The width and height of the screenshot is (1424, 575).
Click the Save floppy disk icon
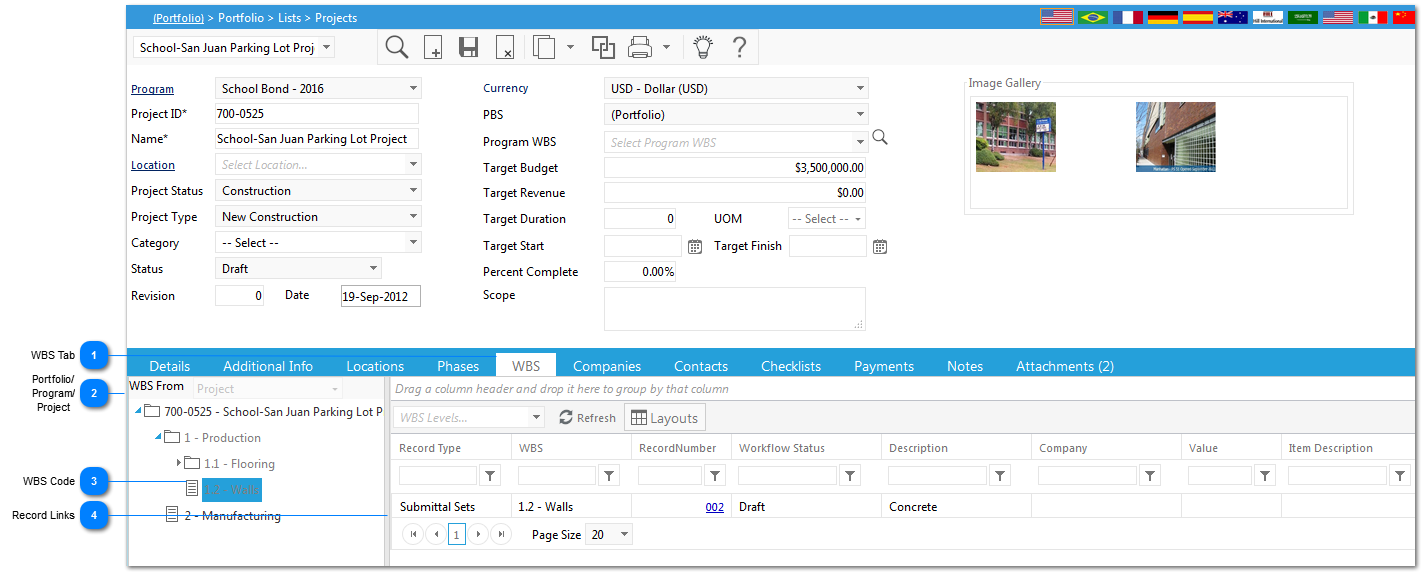(468, 48)
